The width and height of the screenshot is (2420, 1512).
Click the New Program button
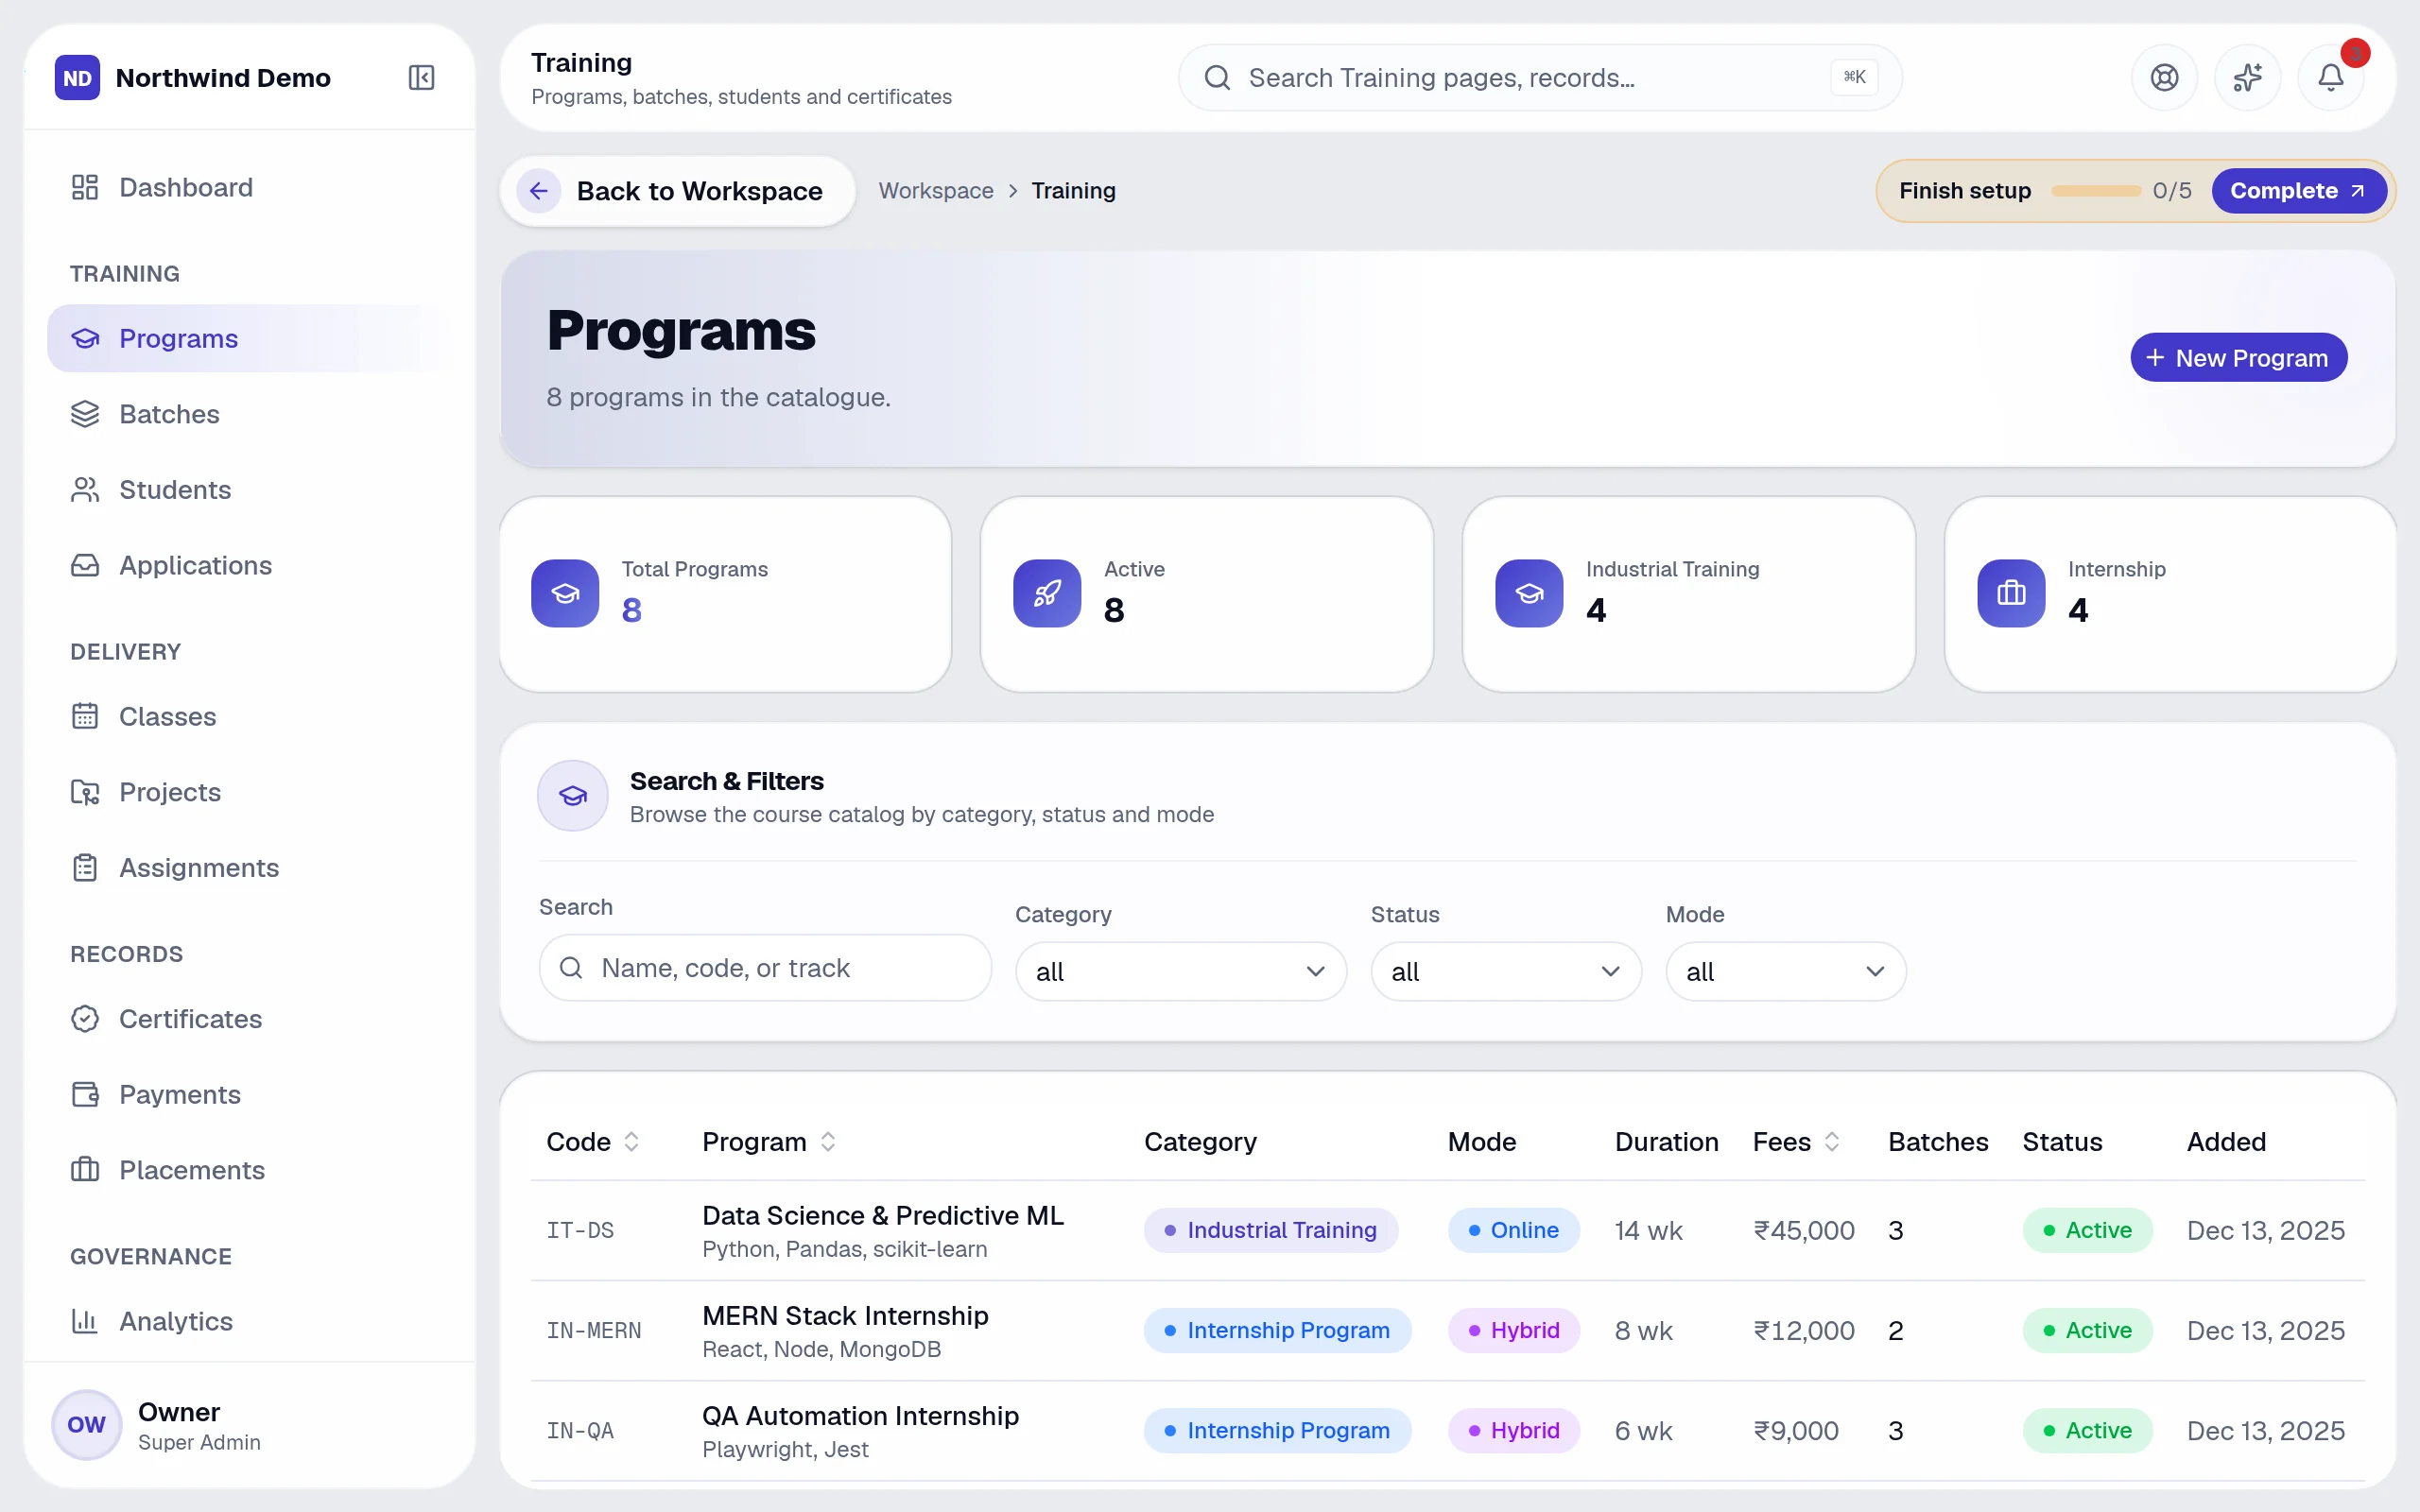[x=2238, y=357]
